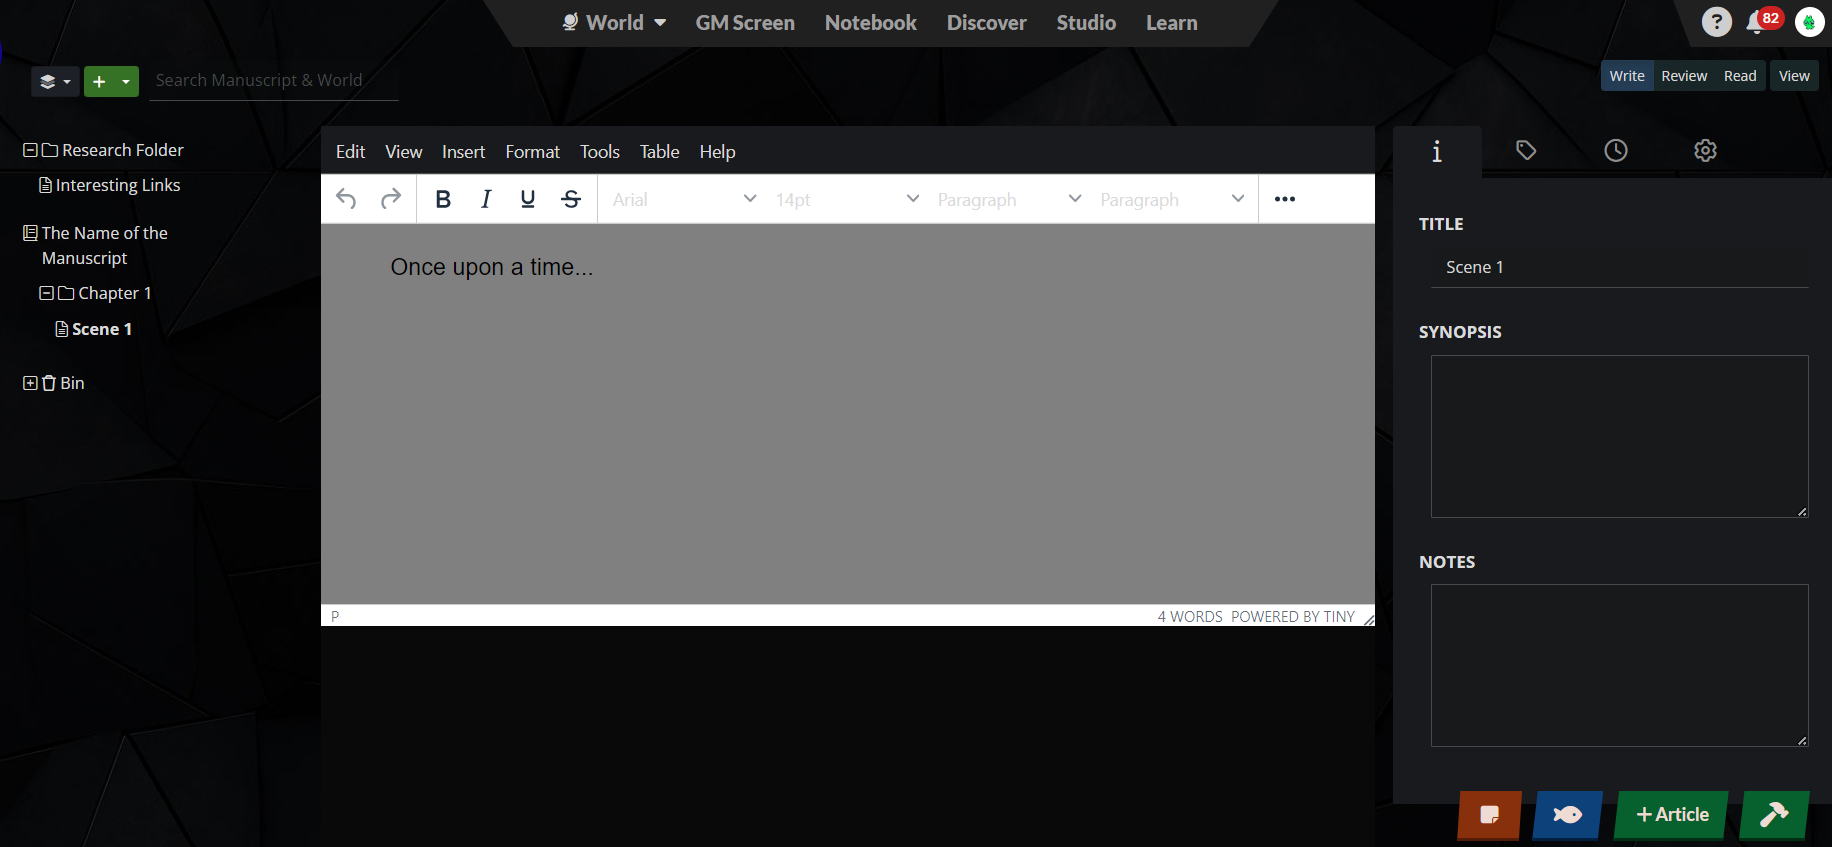Image resolution: width=1832 pixels, height=847 pixels.
Task: Toggle italic formatting
Action: 486,199
